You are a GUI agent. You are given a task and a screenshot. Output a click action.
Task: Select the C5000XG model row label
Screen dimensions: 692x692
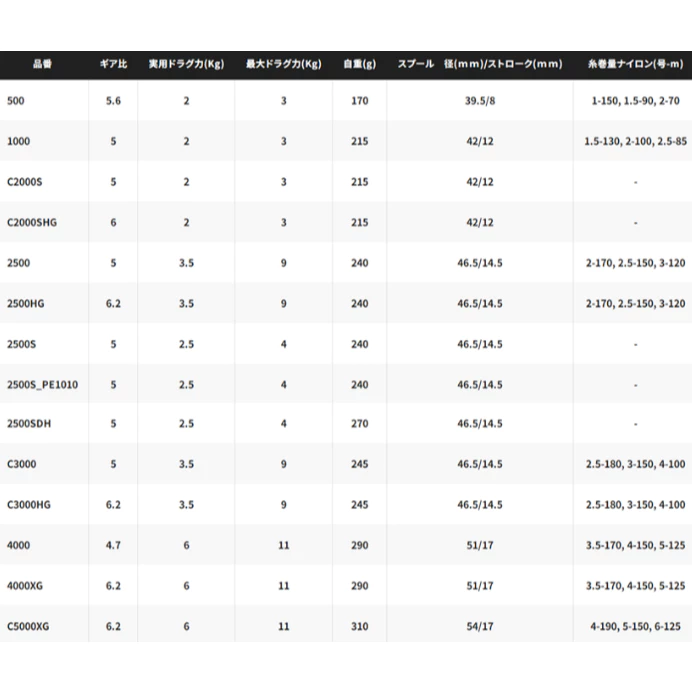(x=28, y=627)
